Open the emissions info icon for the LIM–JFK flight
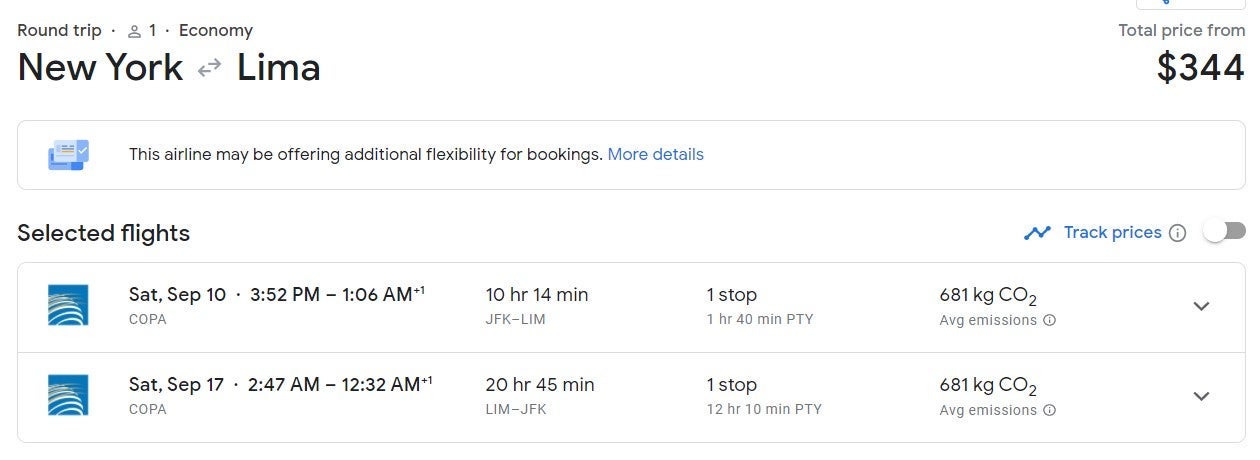 (x=1049, y=411)
